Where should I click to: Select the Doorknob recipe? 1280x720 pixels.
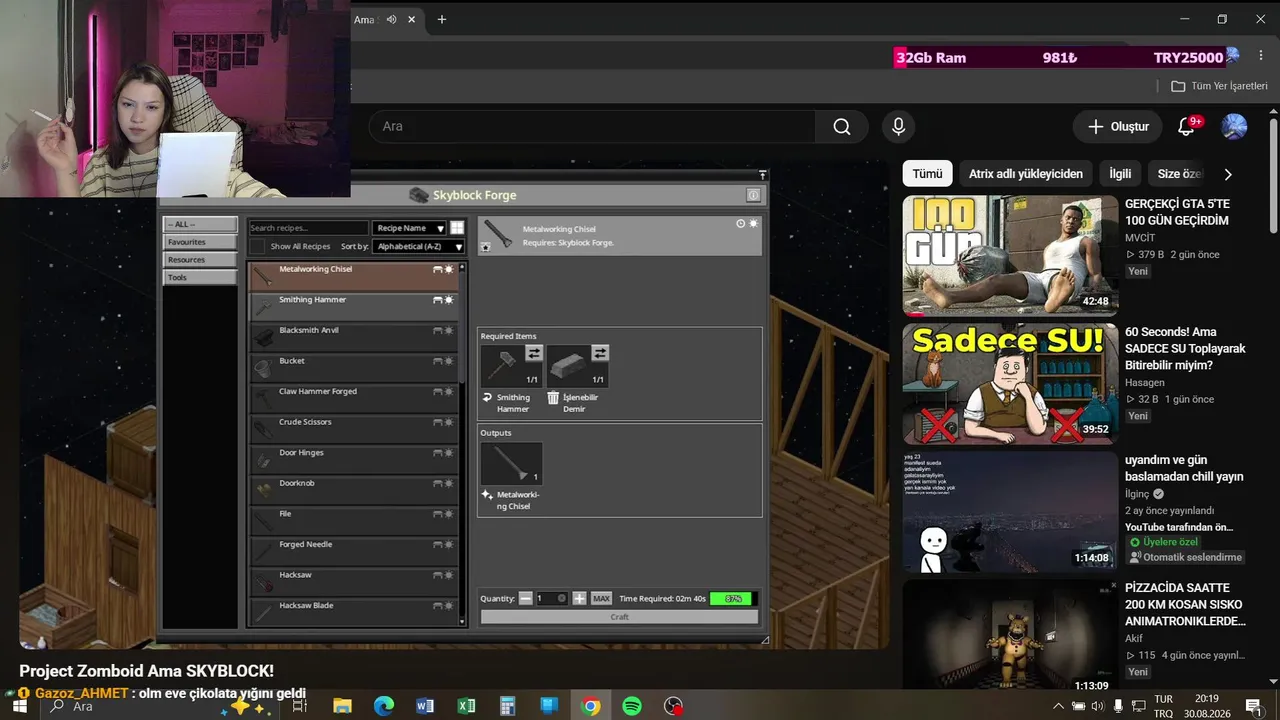click(x=354, y=490)
